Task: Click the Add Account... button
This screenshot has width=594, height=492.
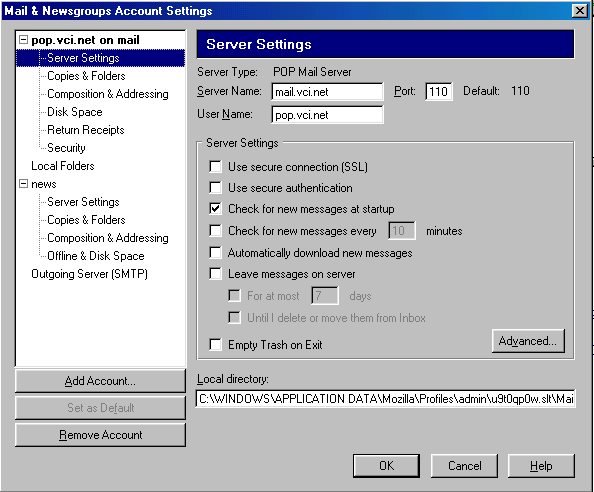Action: pyautogui.click(x=100, y=381)
